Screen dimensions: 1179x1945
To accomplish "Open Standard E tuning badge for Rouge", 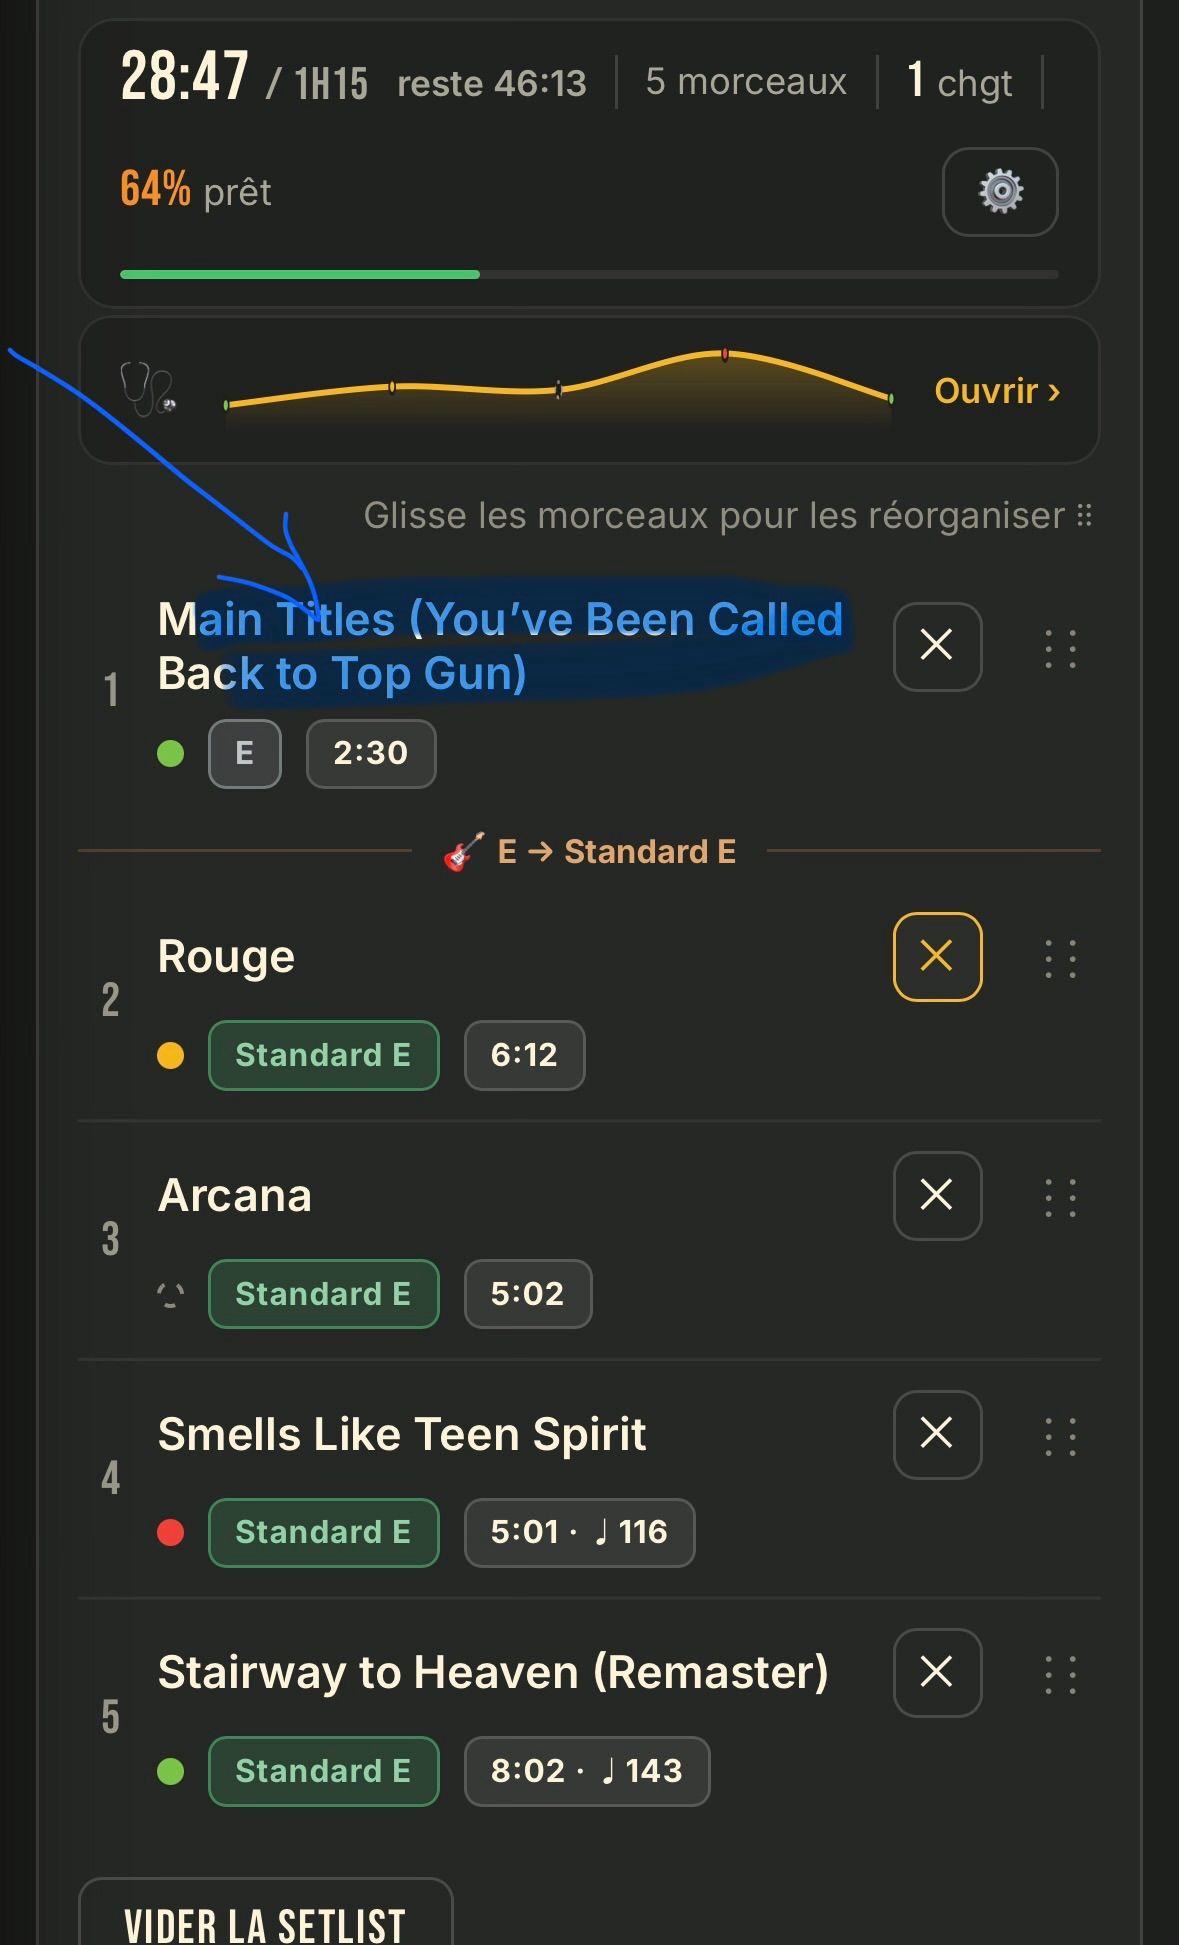I will (x=323, y=1055).
